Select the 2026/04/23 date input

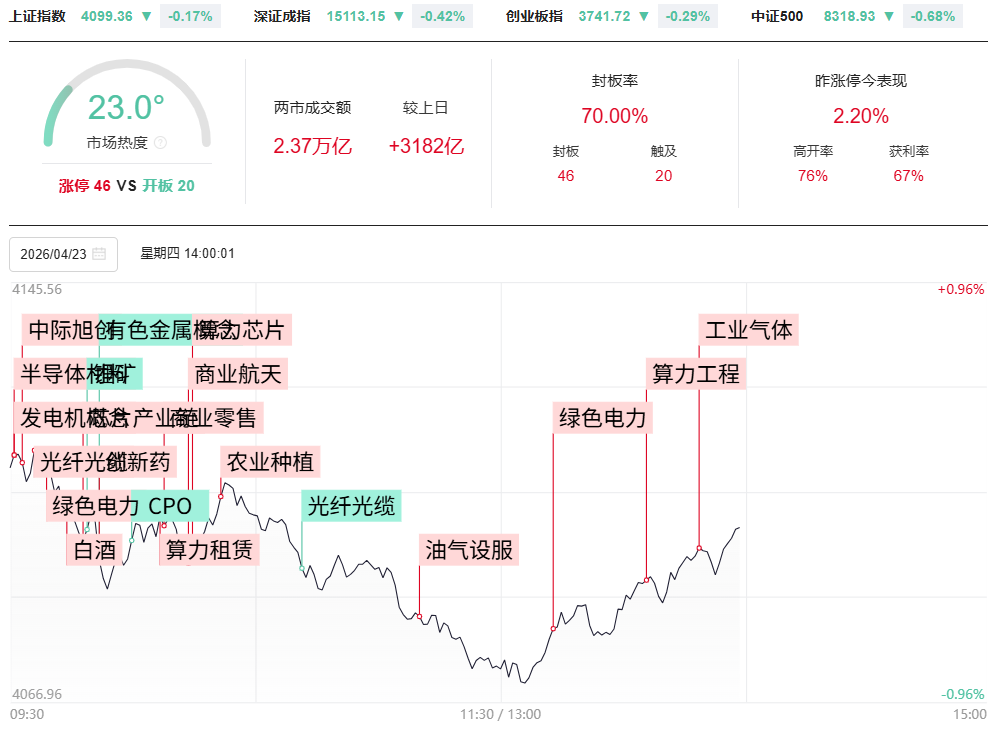tap(53, 254)
